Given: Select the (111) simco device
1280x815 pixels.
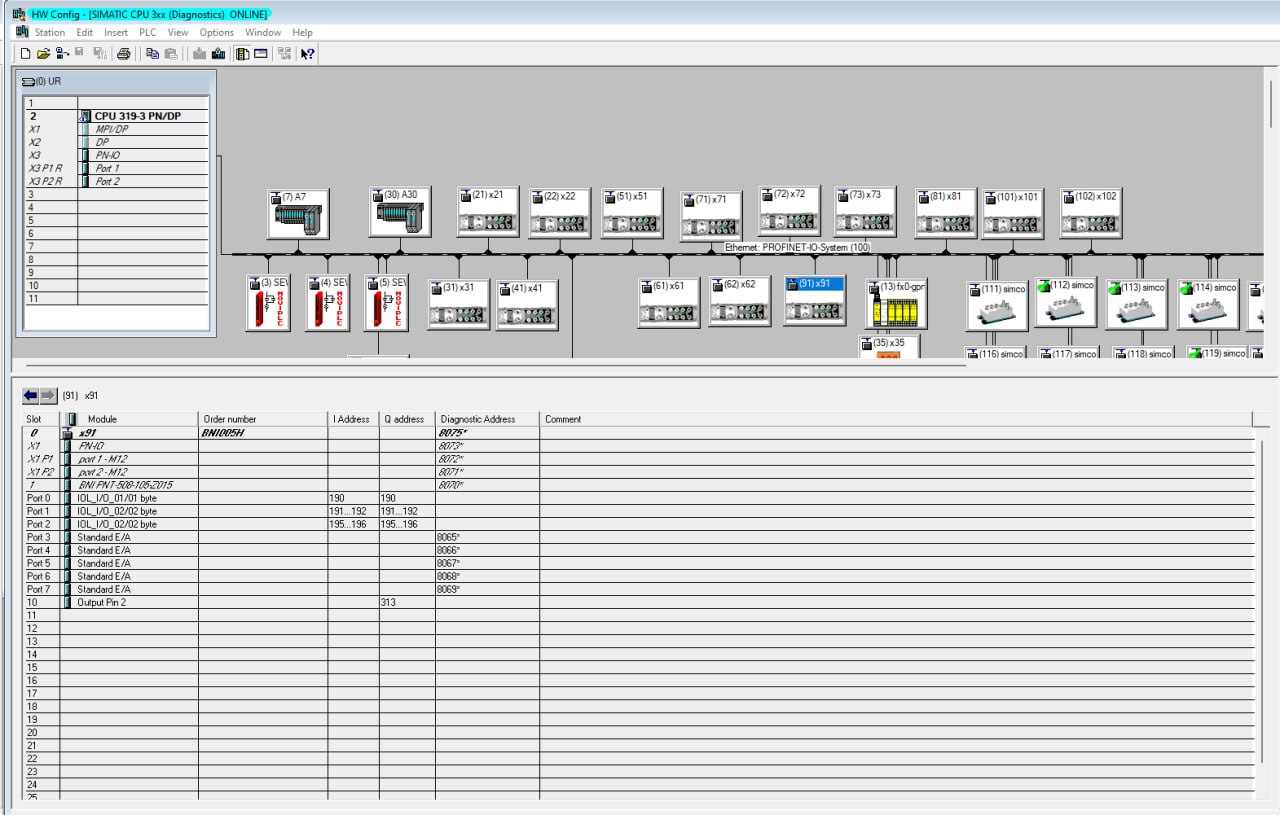Looking at the screenshot, I should click(x=997, y=305).
